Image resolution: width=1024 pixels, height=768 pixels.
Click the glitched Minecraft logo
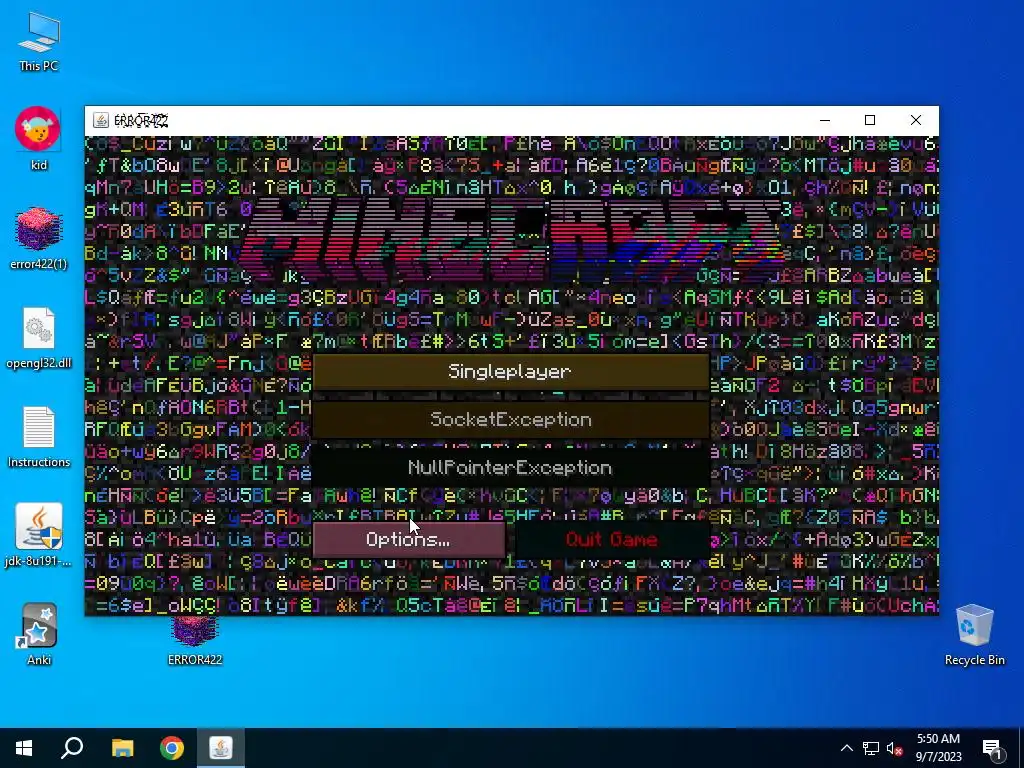click(513, 240)
